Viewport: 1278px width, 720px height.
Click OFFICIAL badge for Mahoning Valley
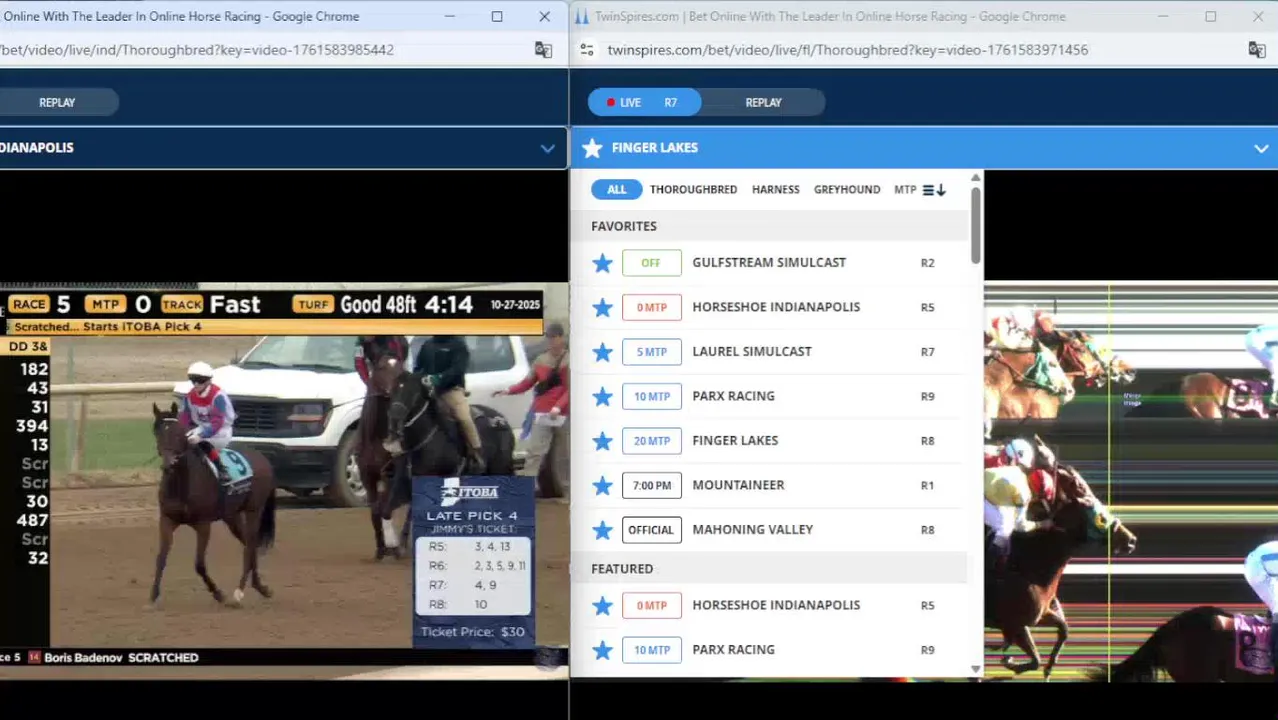(651, 530)
